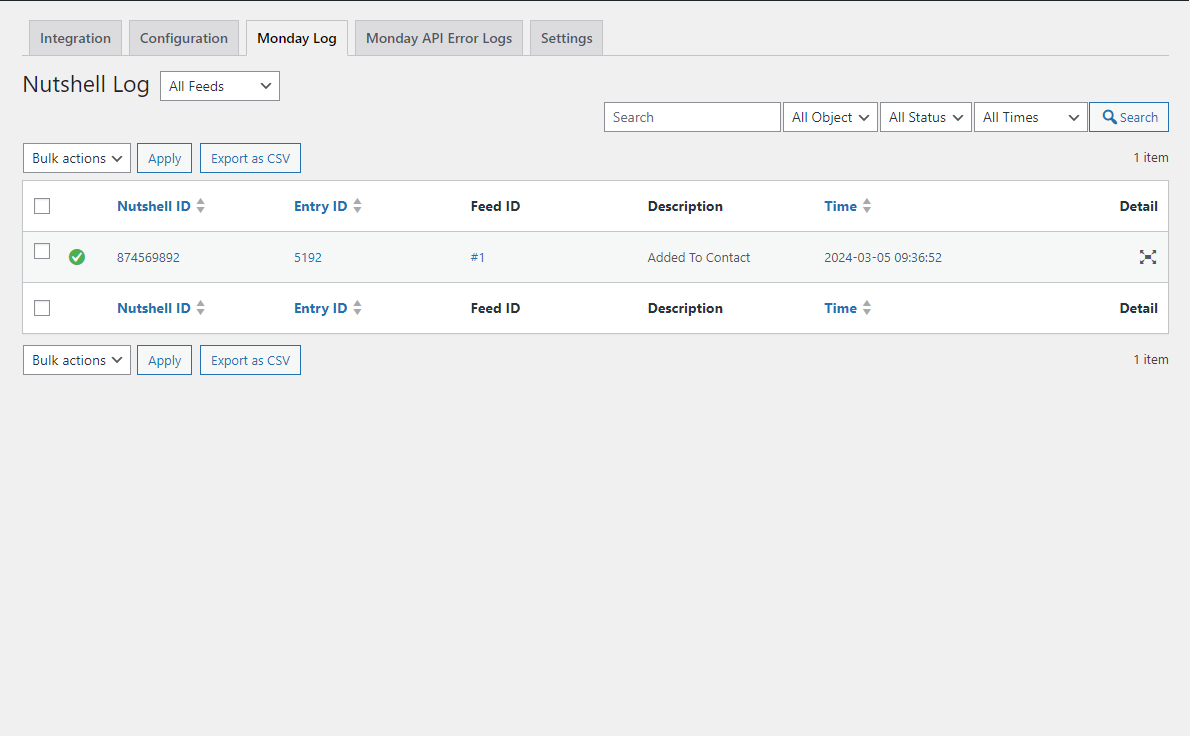Click sort arrows beside bottom Entry ID header
Image resolution: width=1190 pixels, height=736 pixels.
[357, 308]
